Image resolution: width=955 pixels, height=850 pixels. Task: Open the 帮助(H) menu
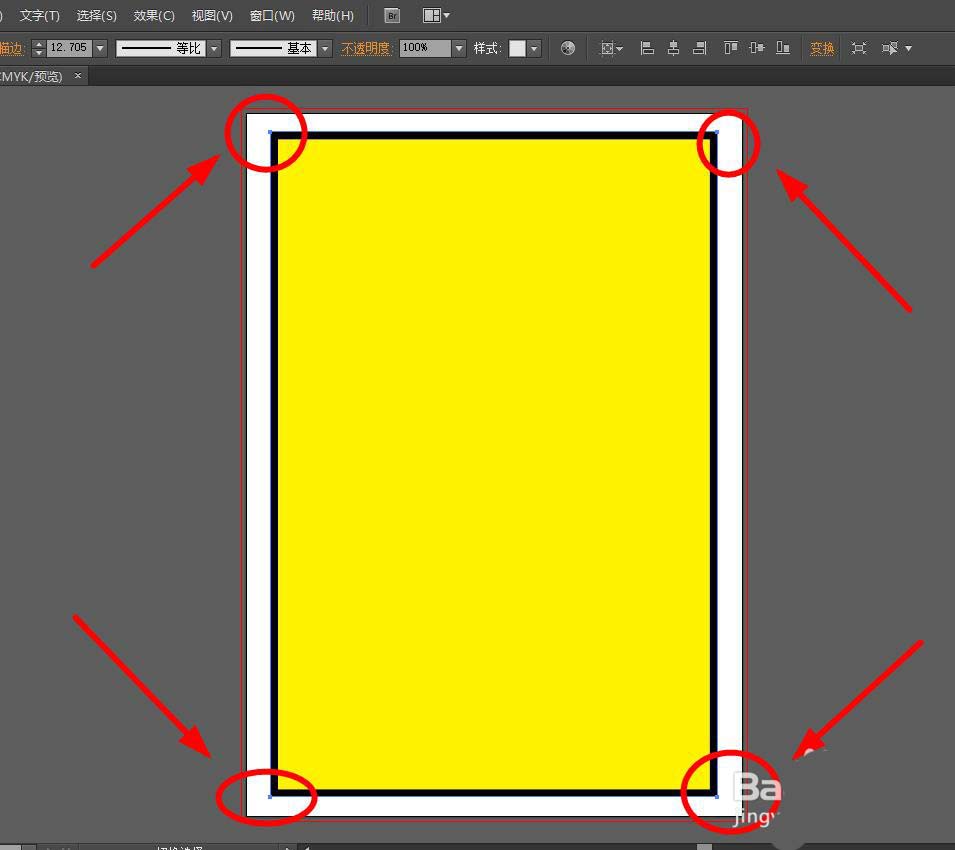tap(333, 16)
